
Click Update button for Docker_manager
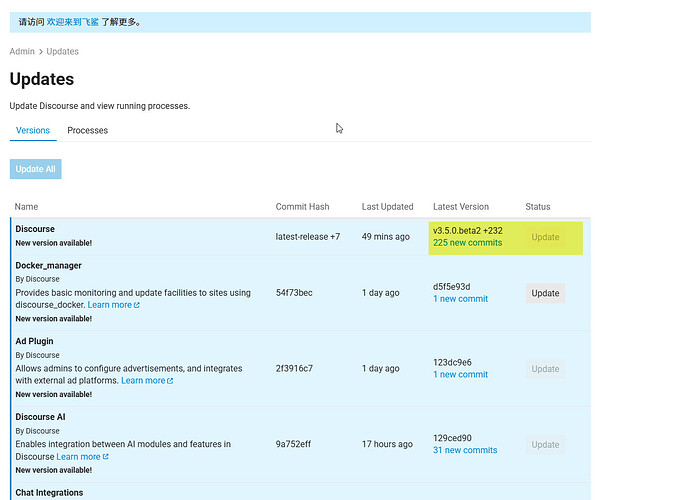point(545,293)
